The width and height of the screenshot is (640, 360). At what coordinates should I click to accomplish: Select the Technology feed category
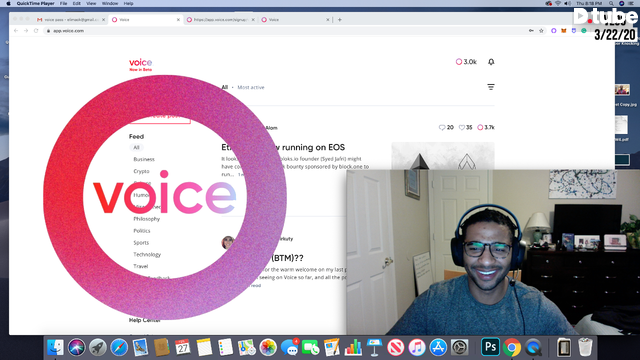pyautogui.click(x=147, y=254)
